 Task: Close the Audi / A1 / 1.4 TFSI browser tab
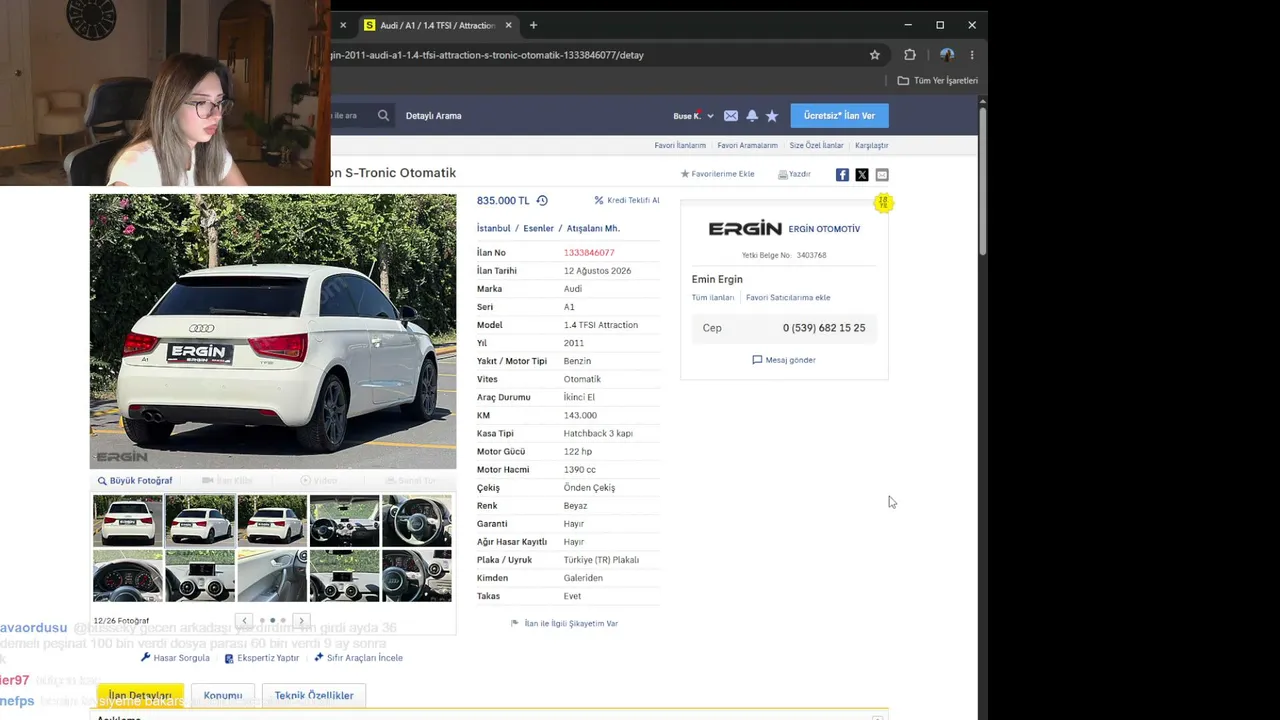click(508, 25)
